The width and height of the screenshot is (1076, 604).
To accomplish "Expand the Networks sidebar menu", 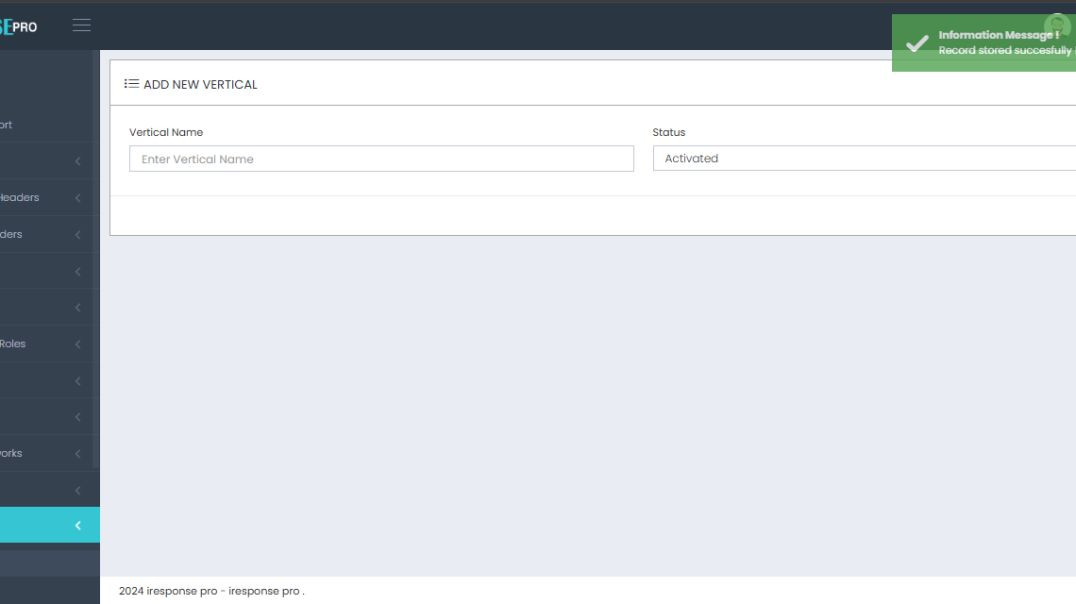I will tap(40, 453).
